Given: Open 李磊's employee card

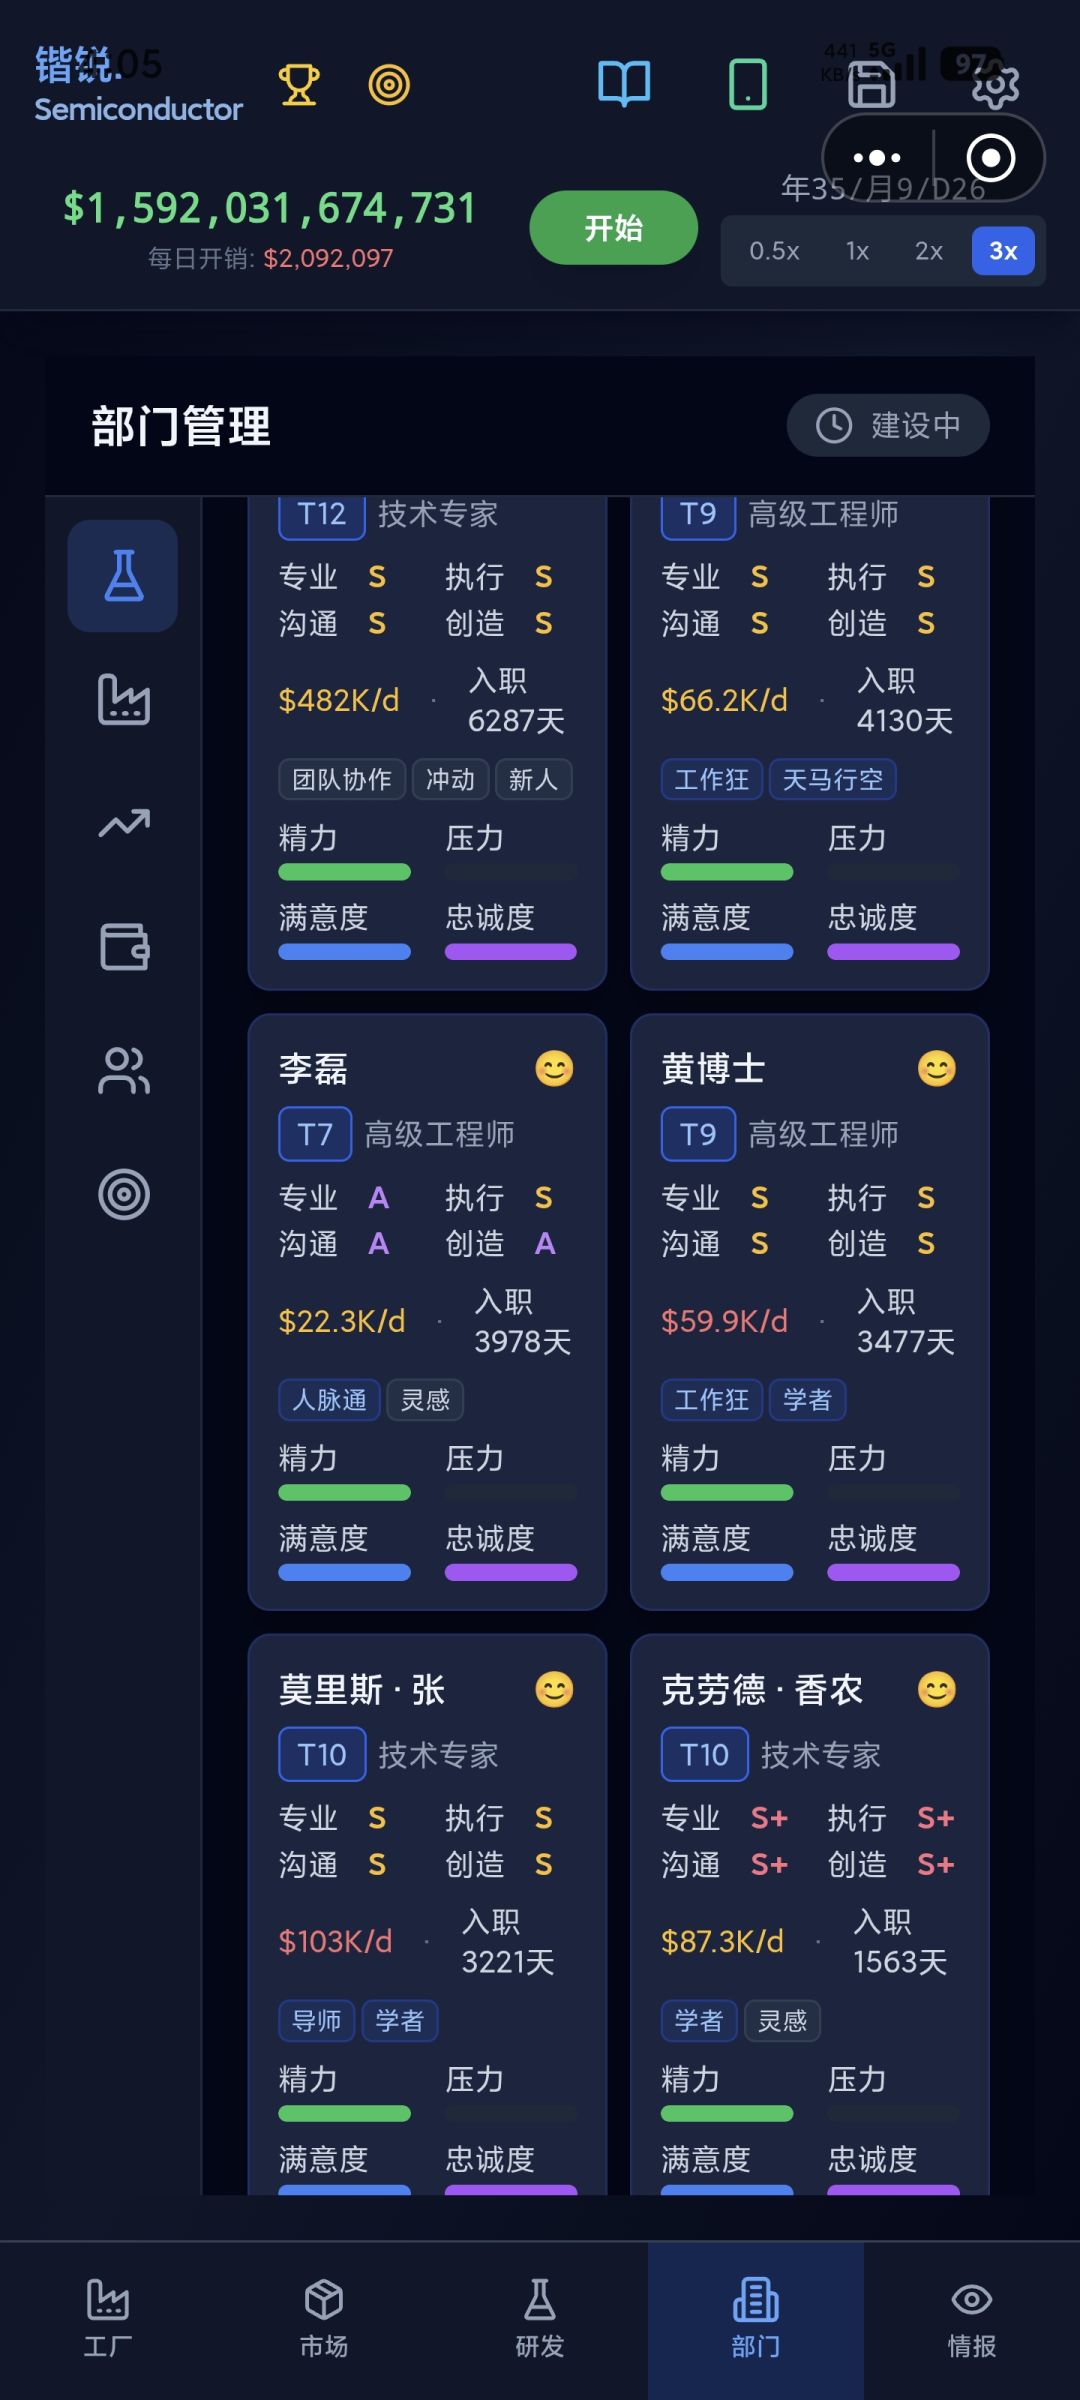Looking at the screenshot, I should (427, 1310).
